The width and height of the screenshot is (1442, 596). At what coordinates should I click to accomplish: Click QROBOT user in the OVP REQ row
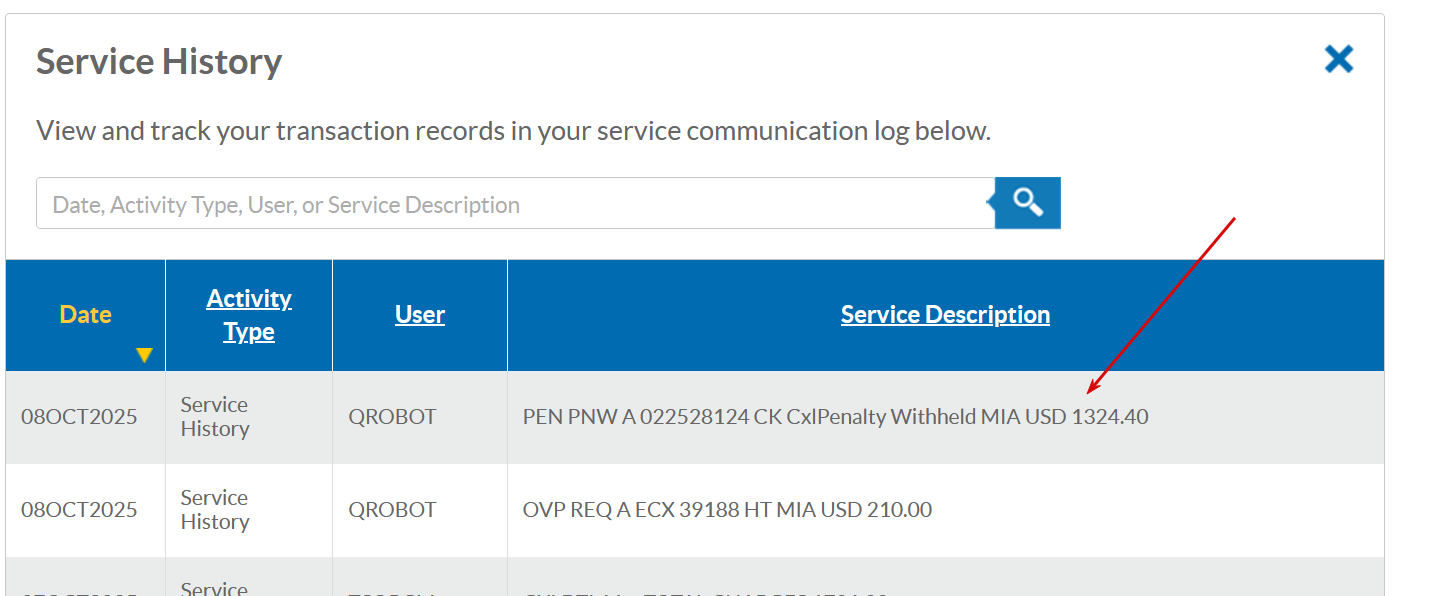click(x=392, y=510)
